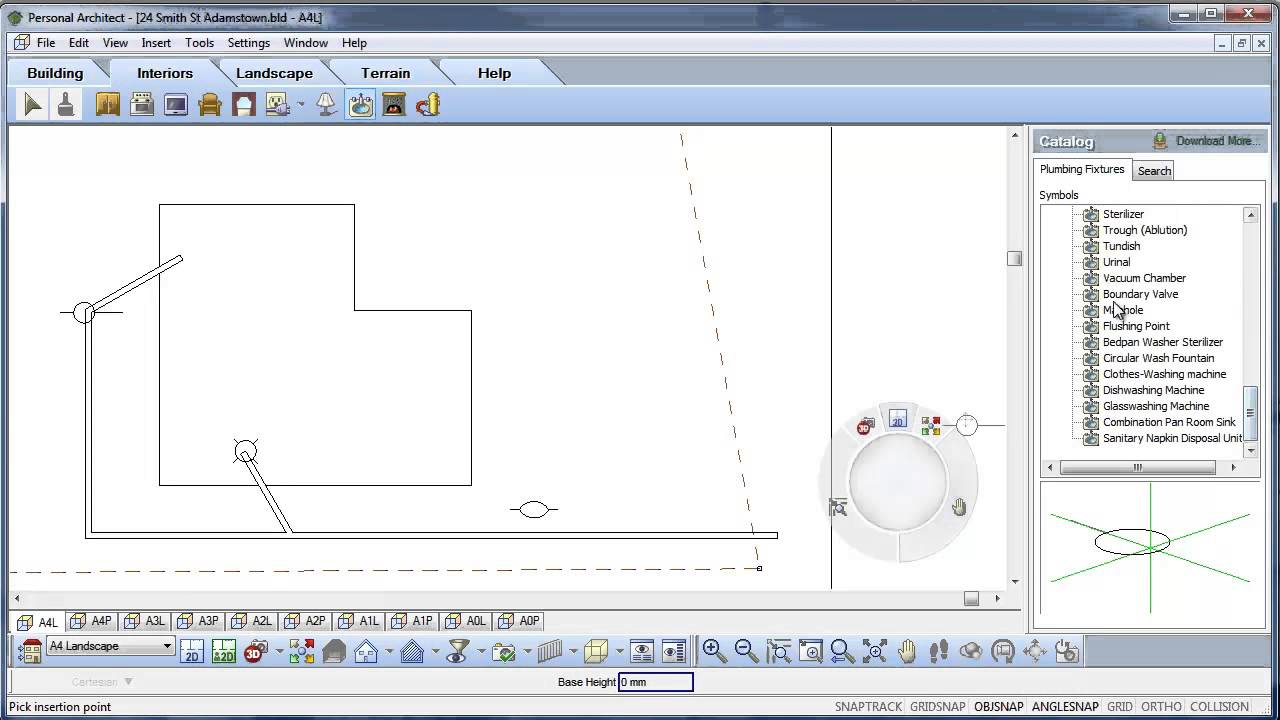
Task: Select the Zoom In tool
Action: 714,651
